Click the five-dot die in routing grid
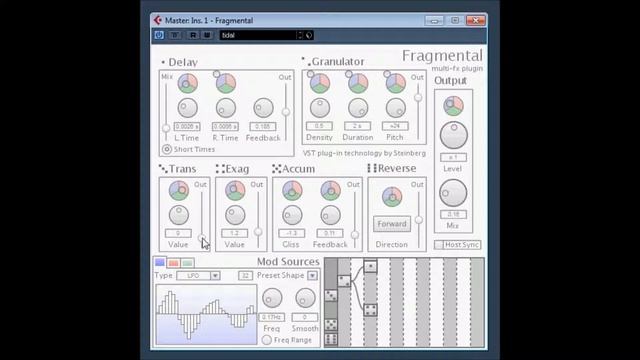Screen dimensions: 640x360 tap(331, 325)
